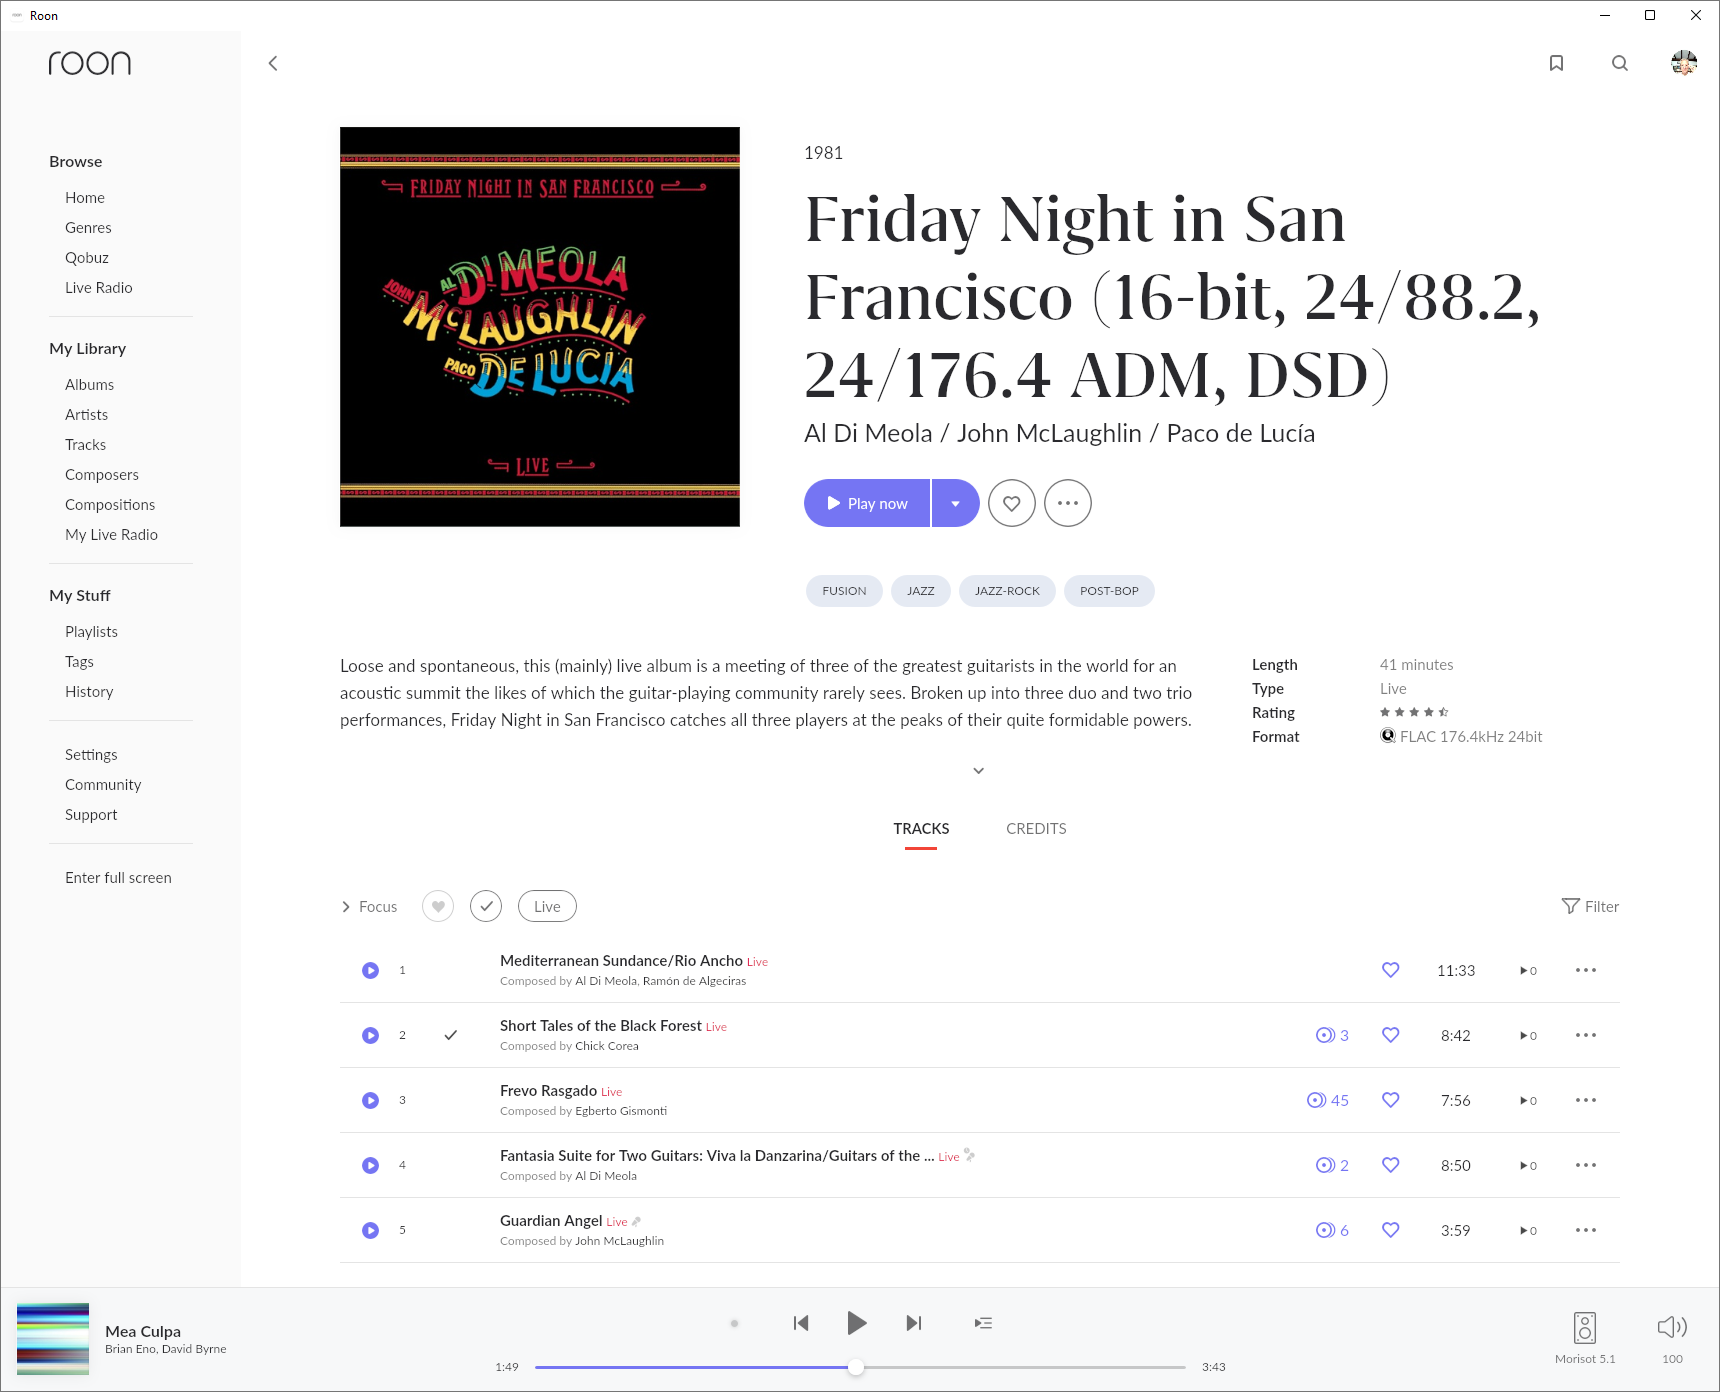Open more options for Frevo Rasgado
This screenshot has width=1720, height=1392.
tap(1586, 1100)
